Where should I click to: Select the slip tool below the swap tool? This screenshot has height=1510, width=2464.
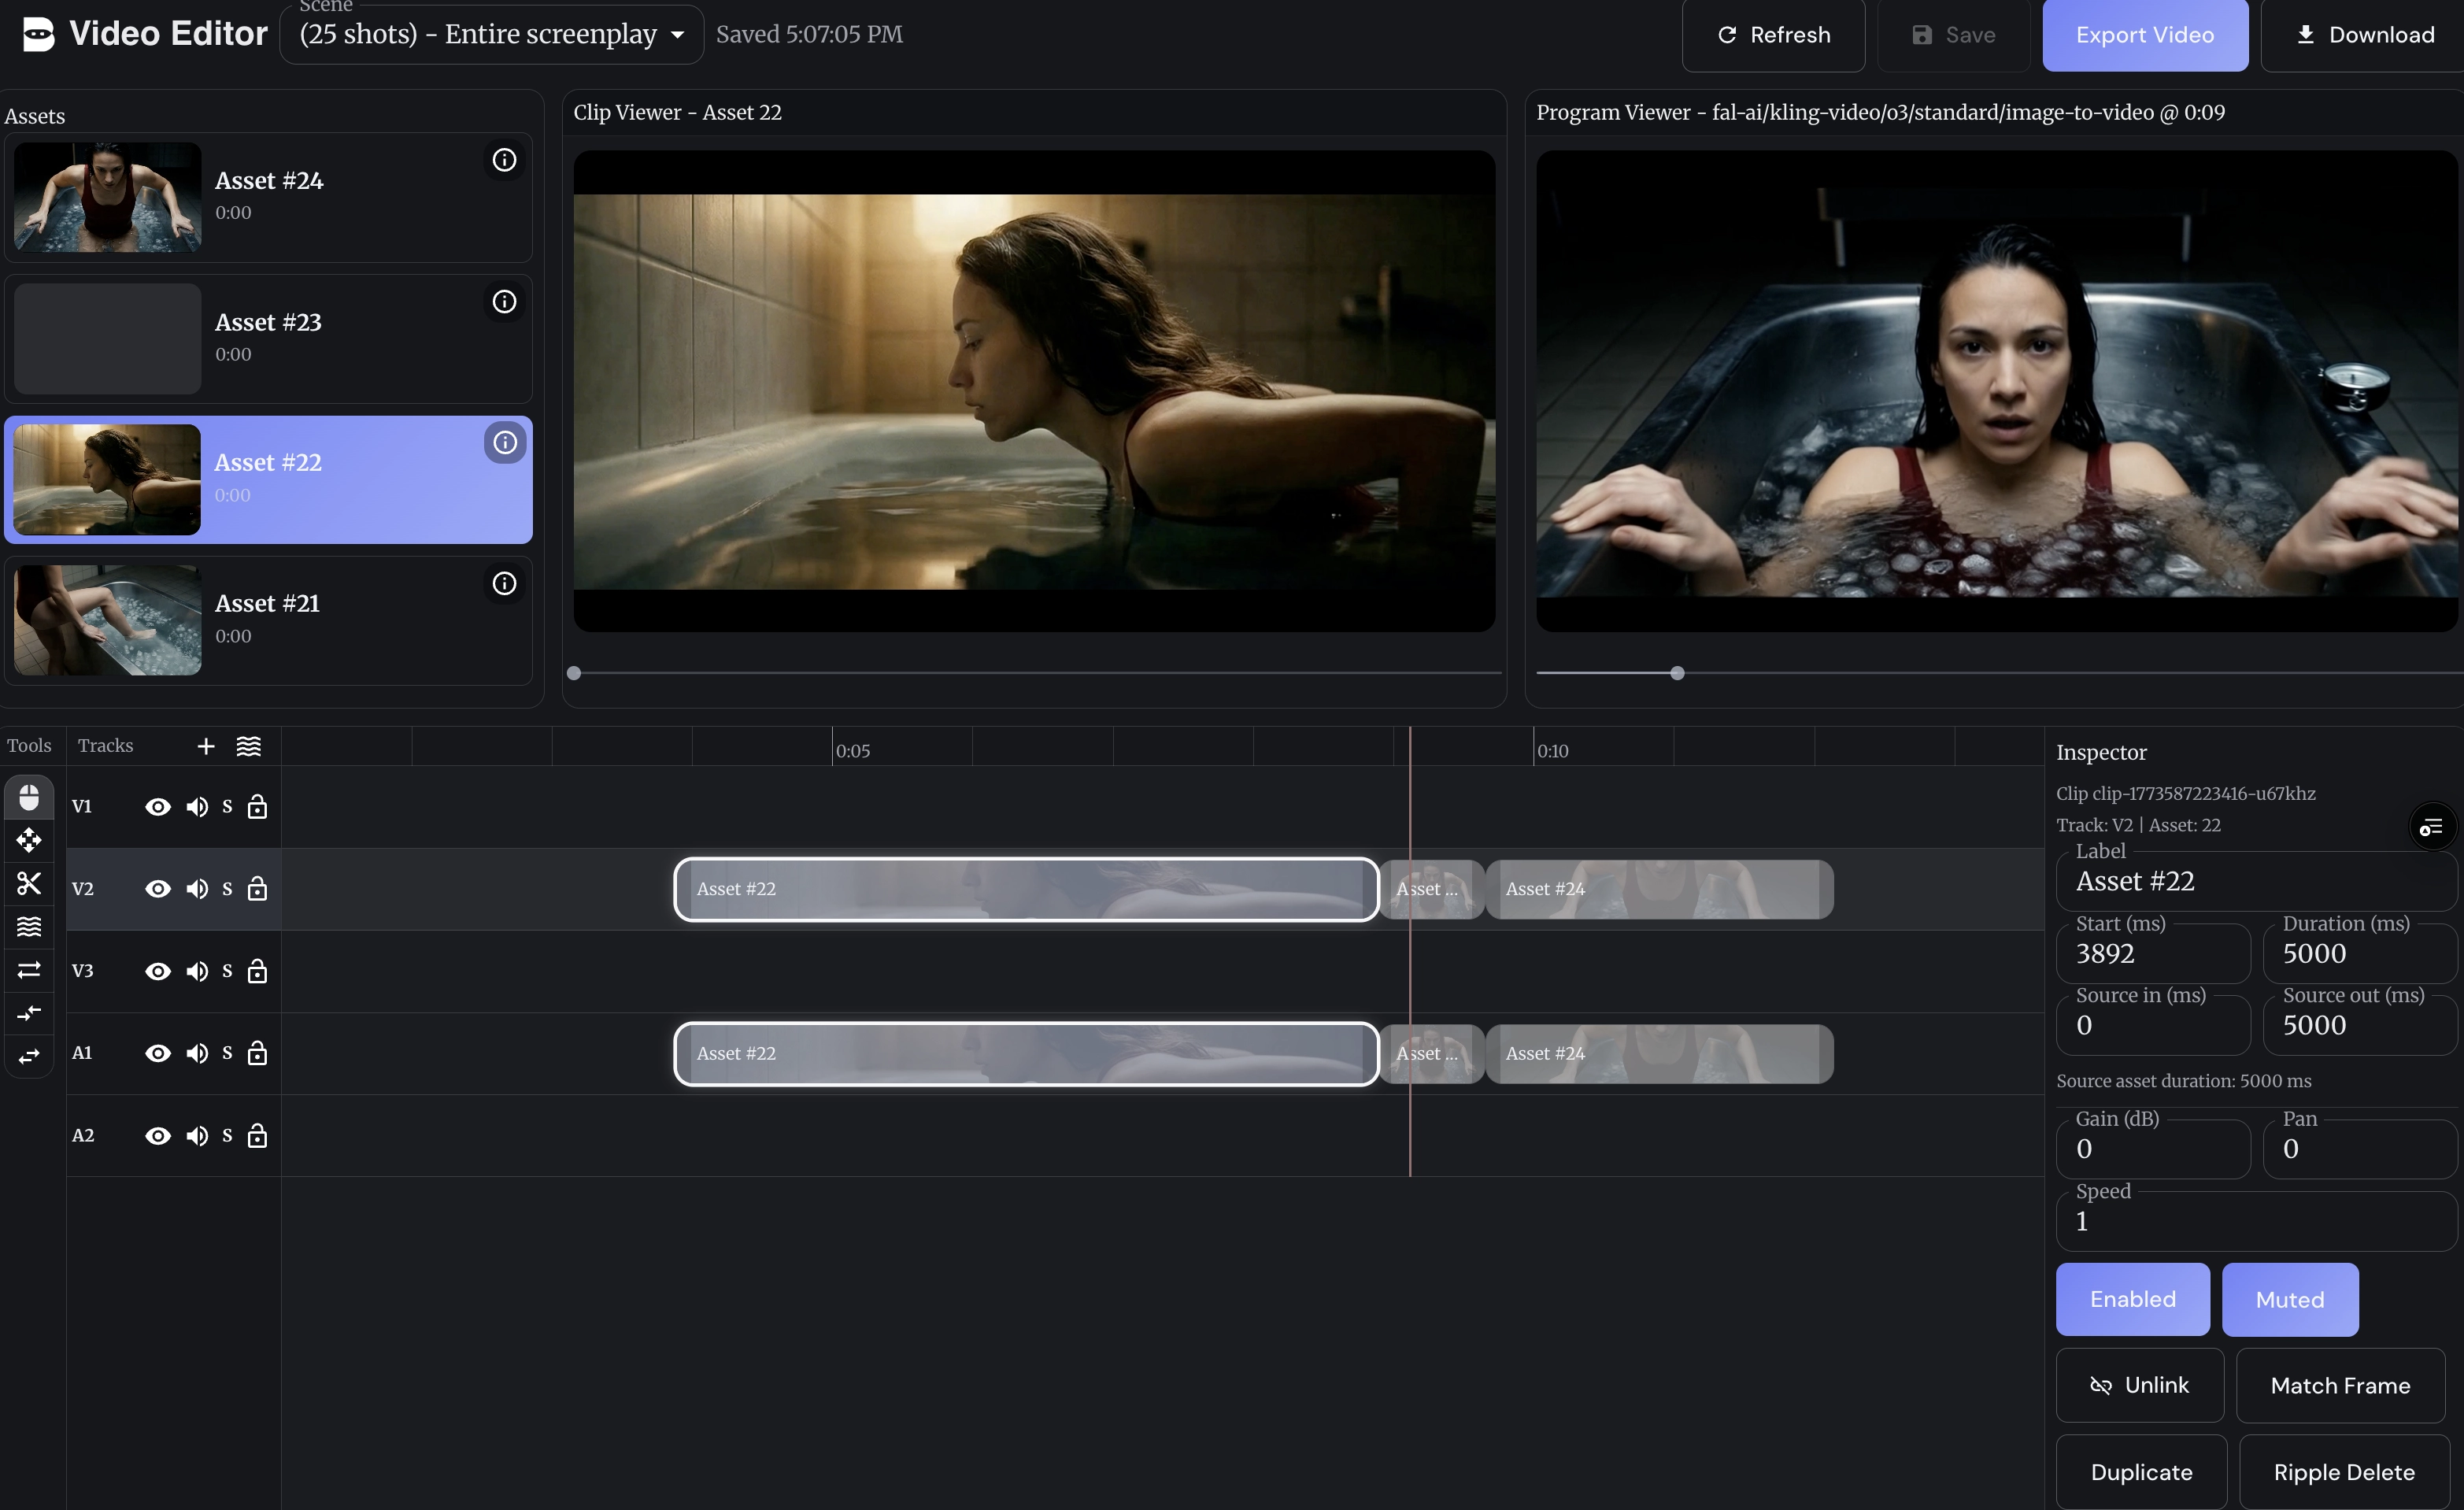[29, 1013]
